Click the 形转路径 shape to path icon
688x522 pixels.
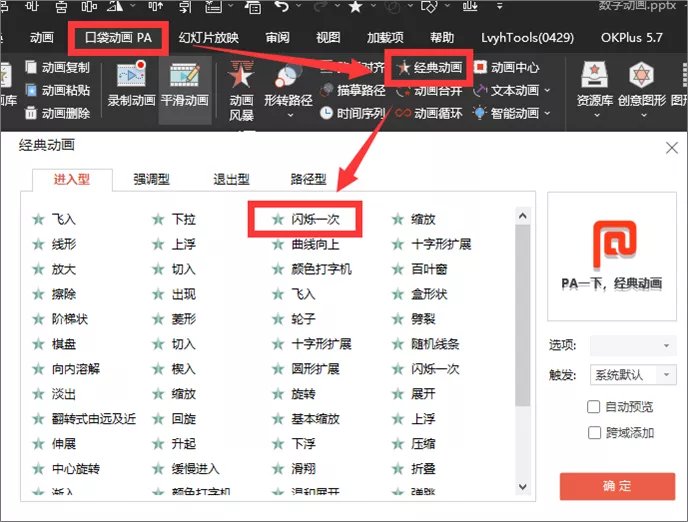click(x=288, y=77)
